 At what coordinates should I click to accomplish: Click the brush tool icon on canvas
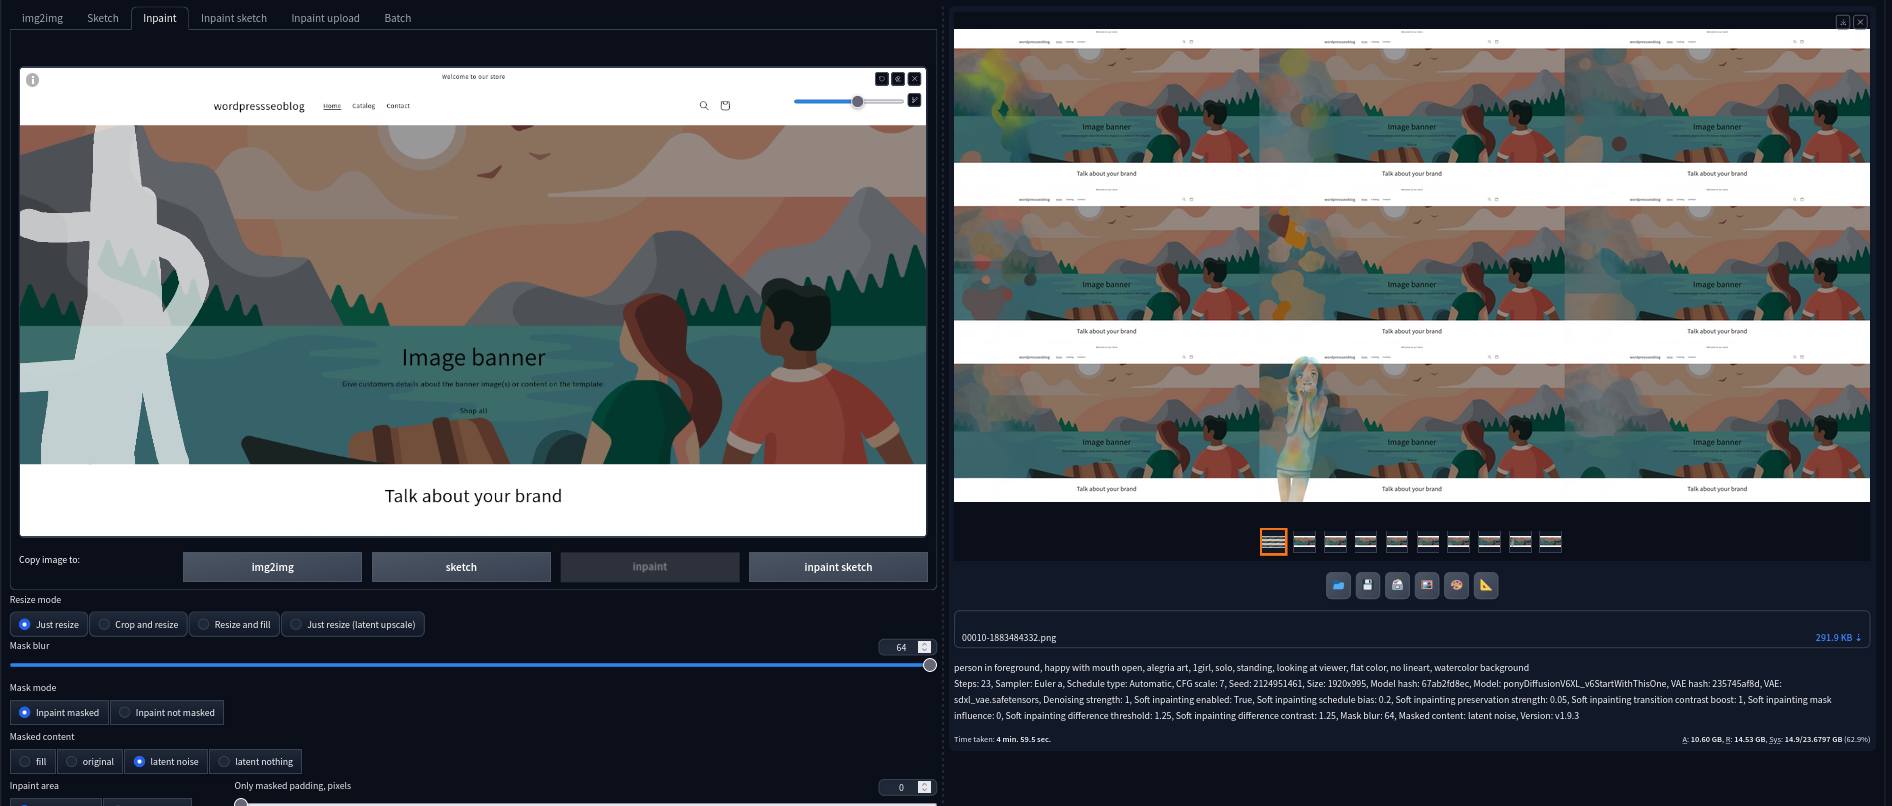[x=914, y=100]
